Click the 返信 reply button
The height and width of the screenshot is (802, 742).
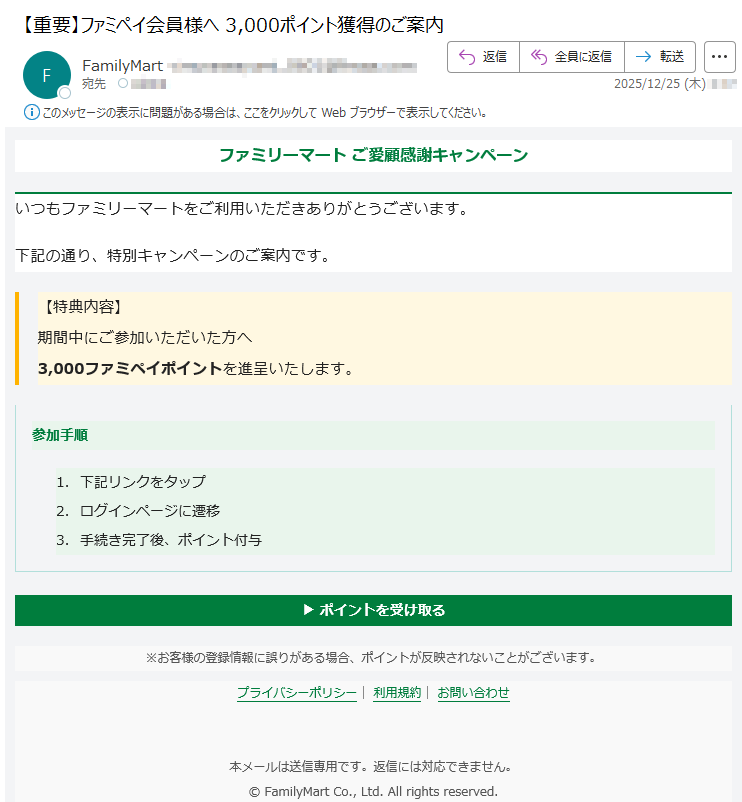point(483,57)
